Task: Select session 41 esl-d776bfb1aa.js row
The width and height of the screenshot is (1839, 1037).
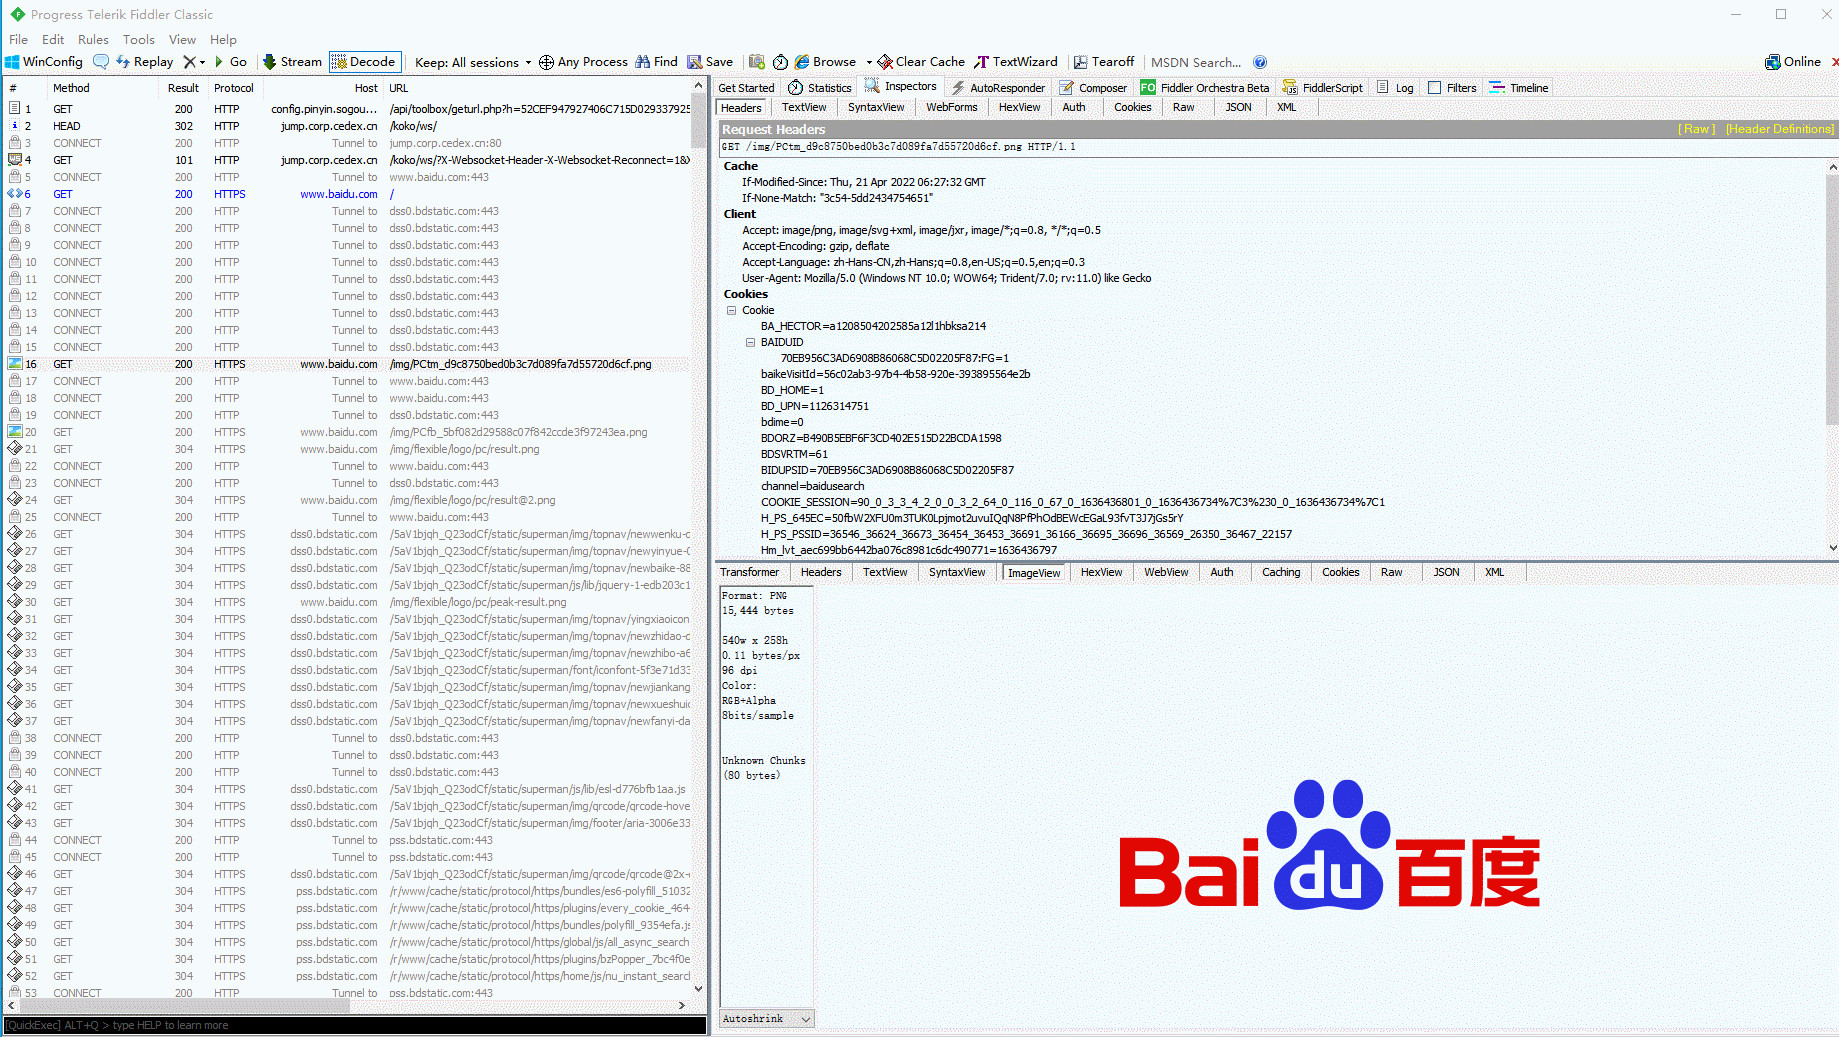Action: (x=348, y=789)
